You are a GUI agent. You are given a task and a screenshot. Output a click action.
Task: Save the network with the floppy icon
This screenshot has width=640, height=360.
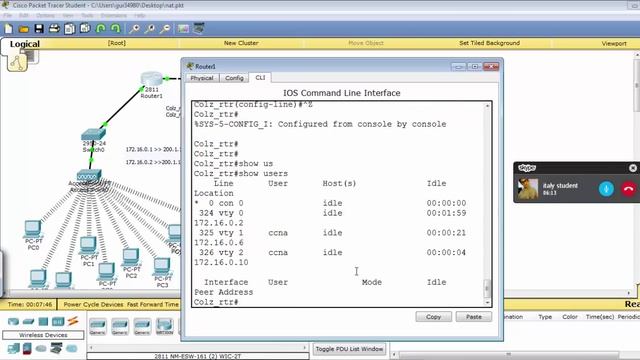(39, 29)
